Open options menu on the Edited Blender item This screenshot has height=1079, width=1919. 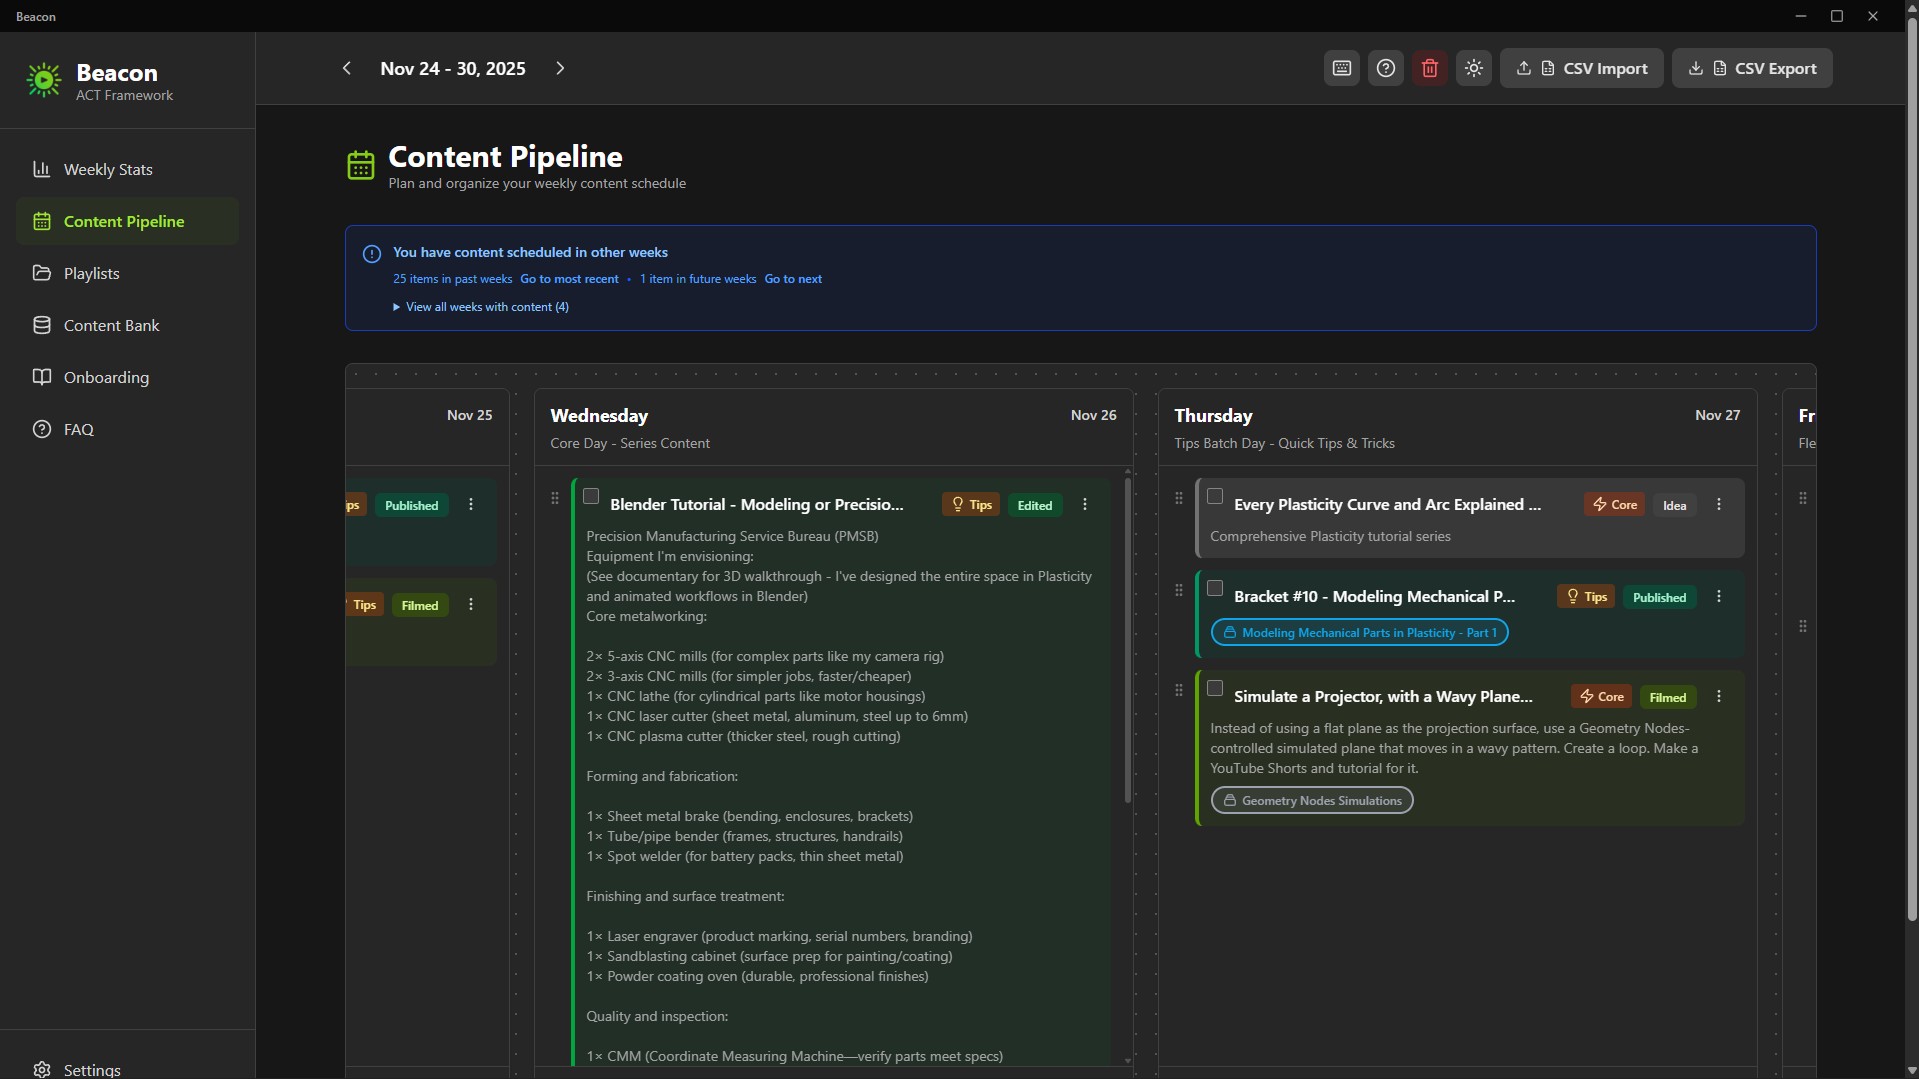[1084, 505]
